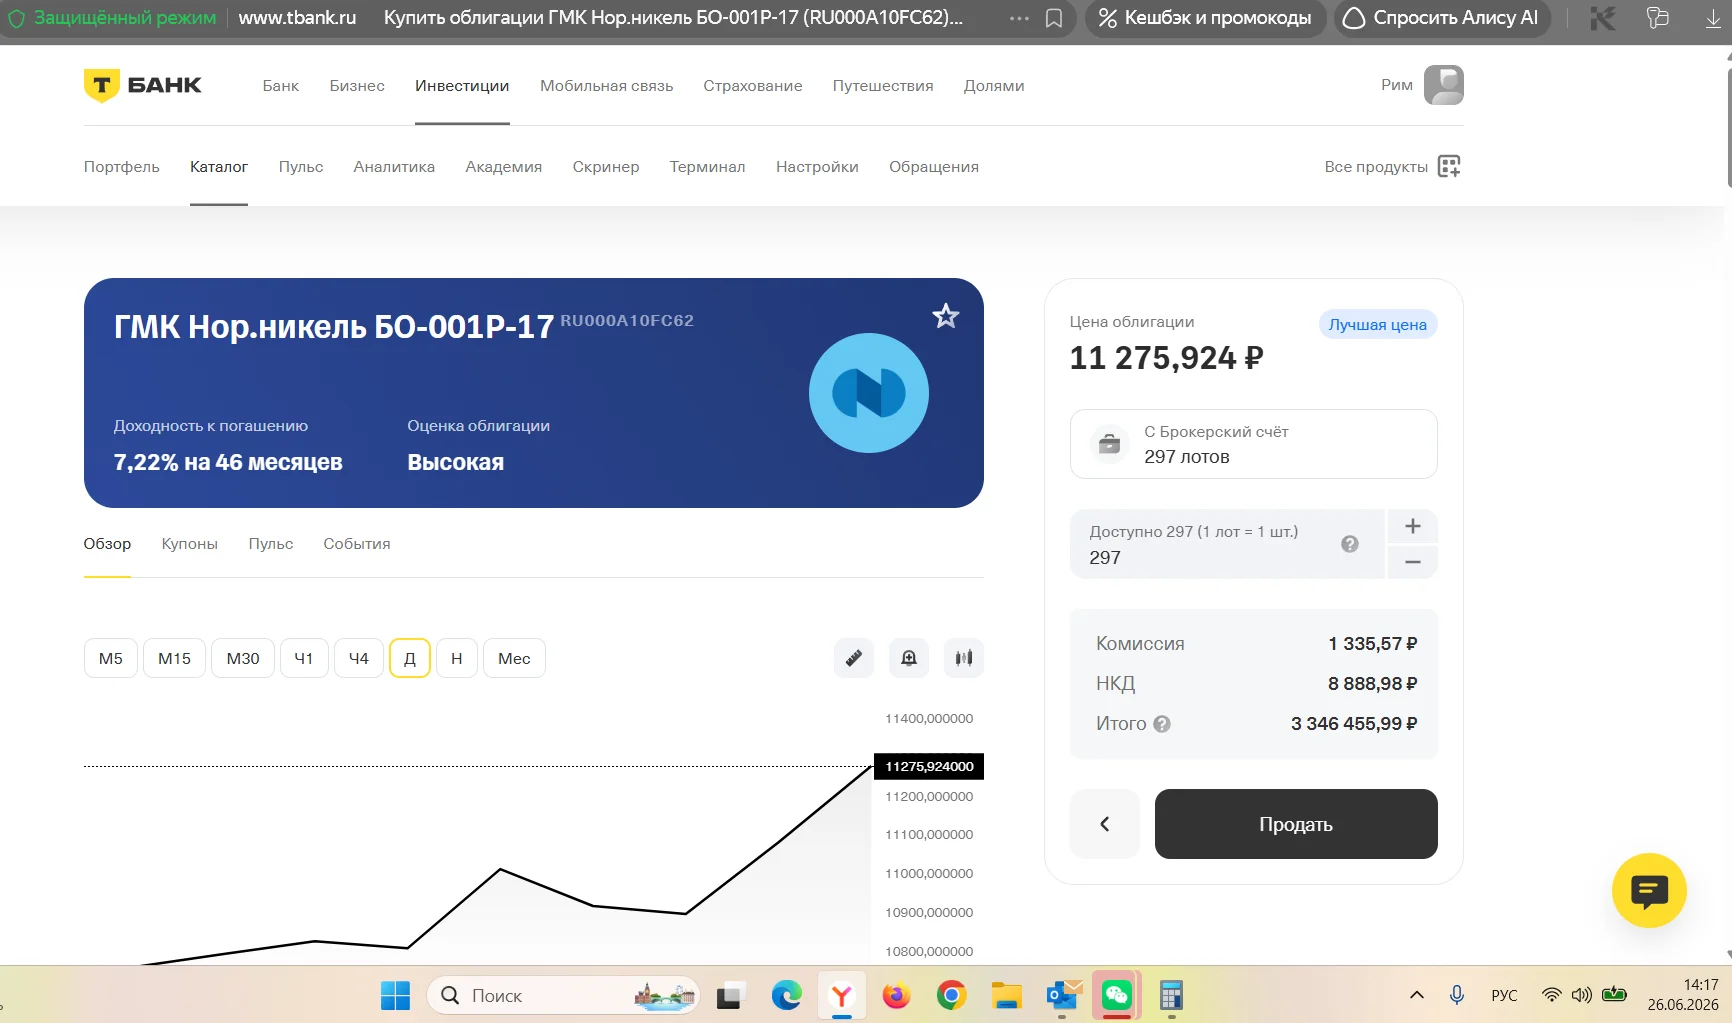
Task: Set a price alert bell icon
Action: 909,658
